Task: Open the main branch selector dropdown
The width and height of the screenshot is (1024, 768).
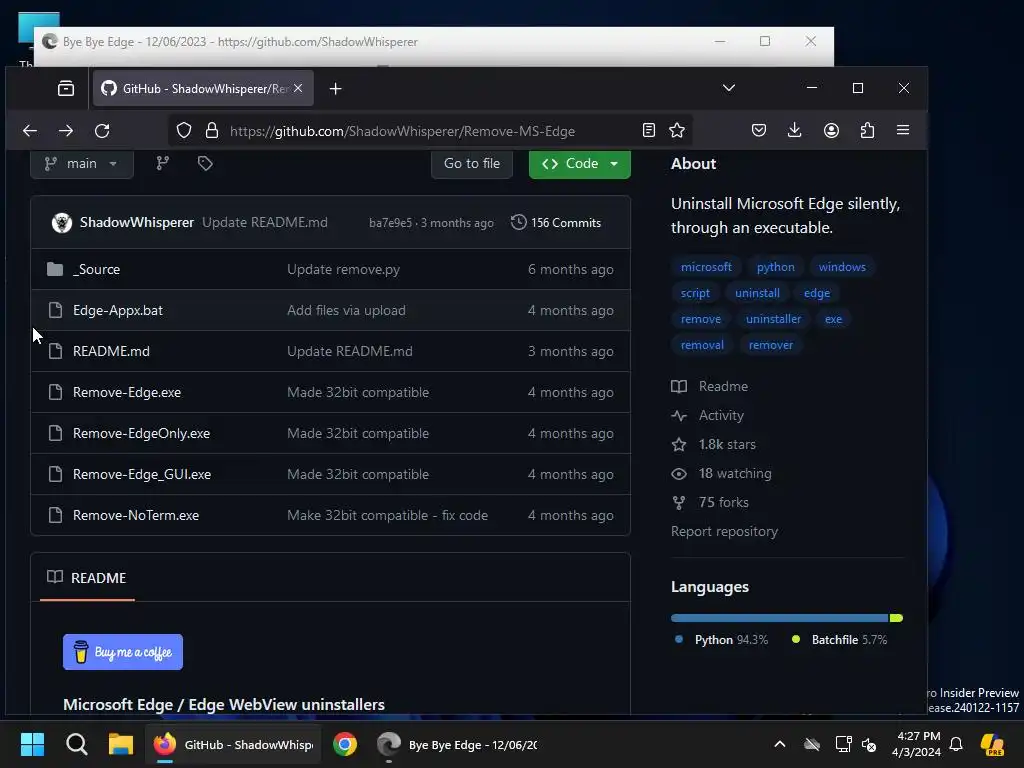Action: (82, 163)
